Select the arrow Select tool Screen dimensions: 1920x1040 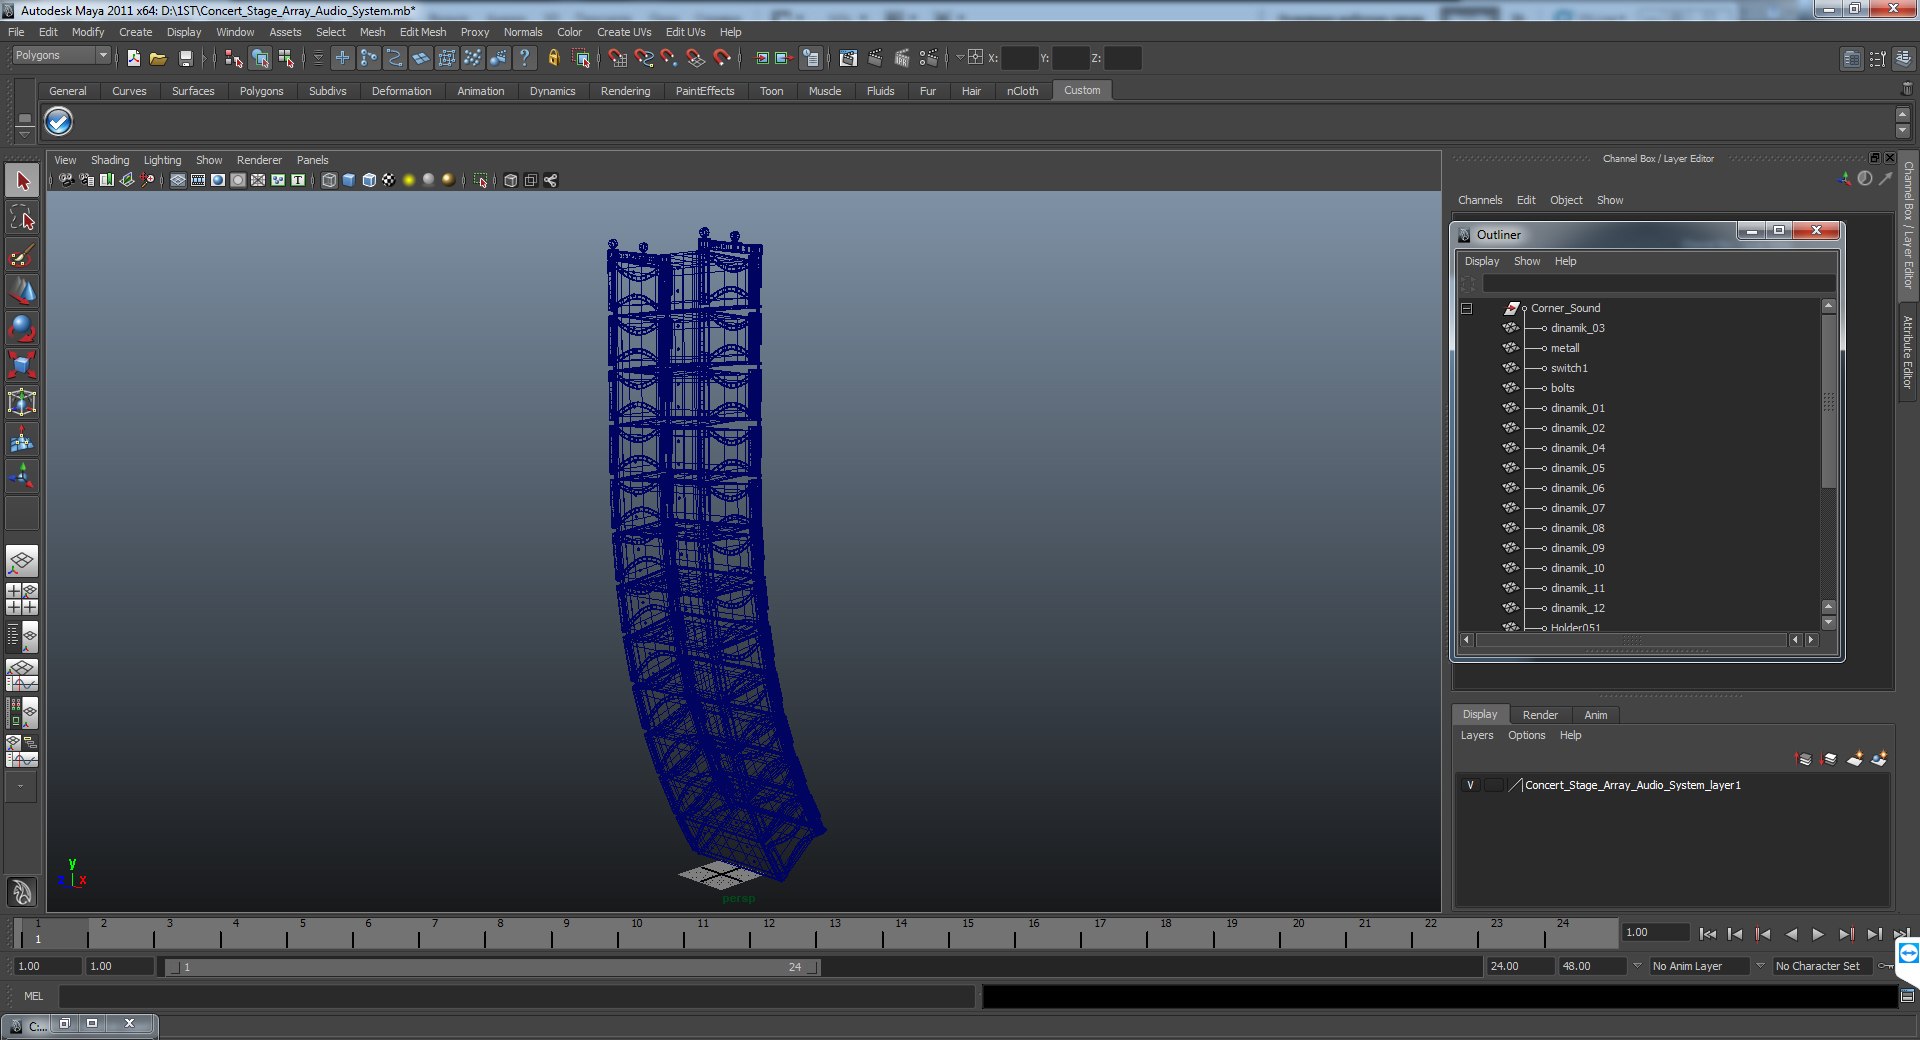22,181
